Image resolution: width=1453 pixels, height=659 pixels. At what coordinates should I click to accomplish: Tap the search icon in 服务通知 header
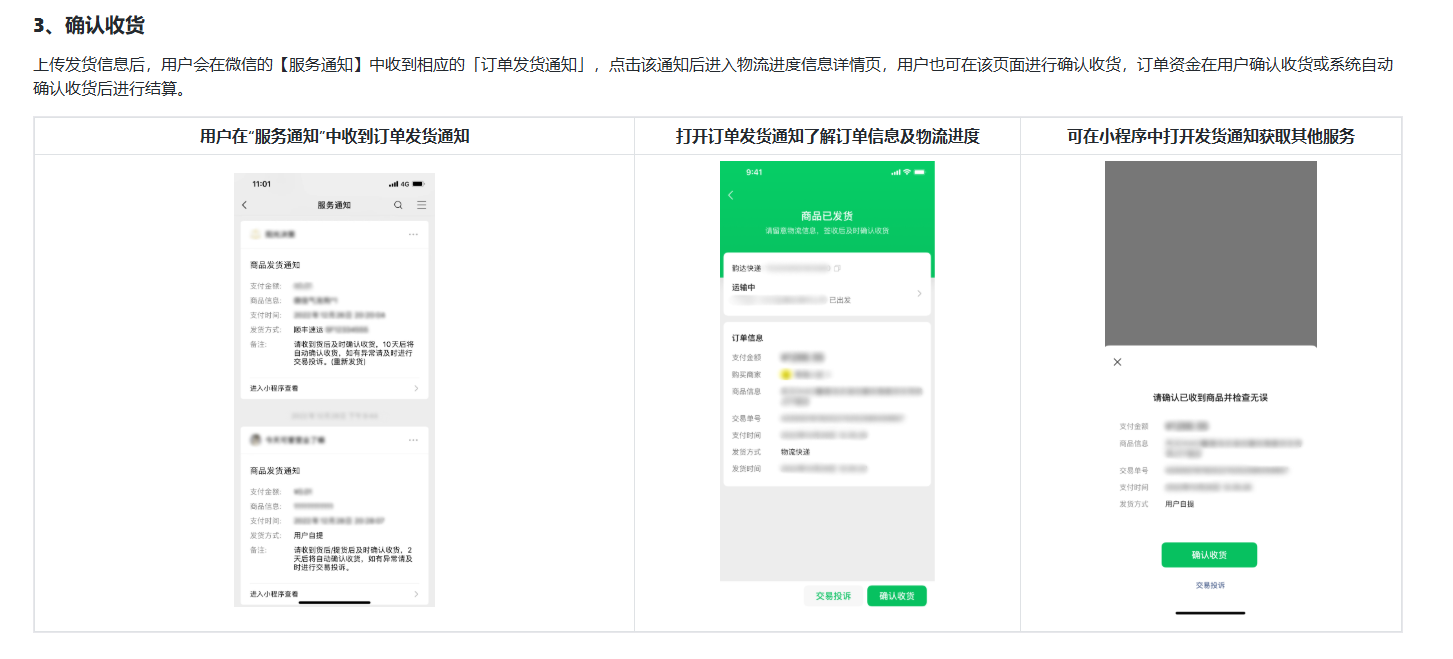coord(398,205)
